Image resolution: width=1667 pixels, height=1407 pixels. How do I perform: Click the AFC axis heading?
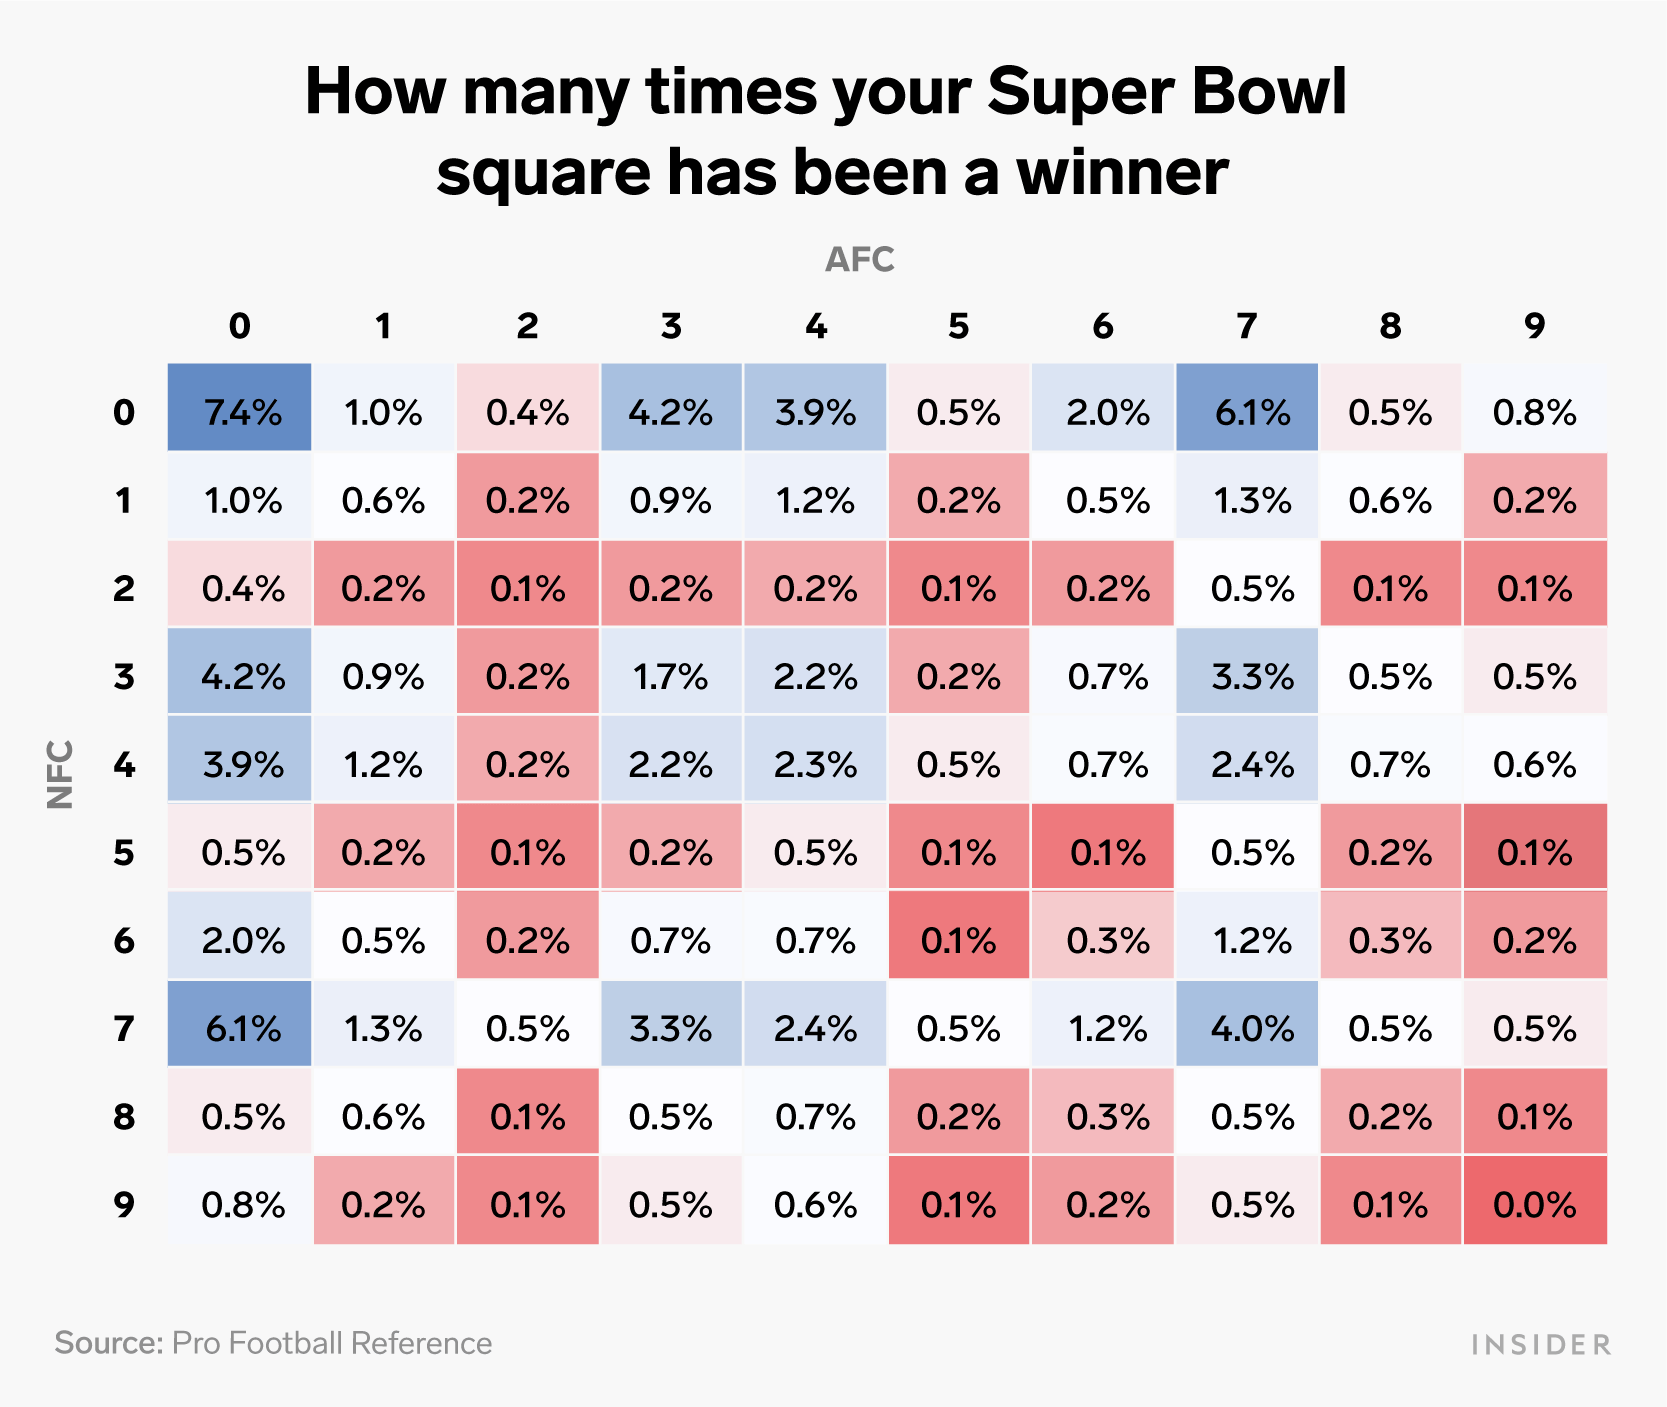[860, 259]
